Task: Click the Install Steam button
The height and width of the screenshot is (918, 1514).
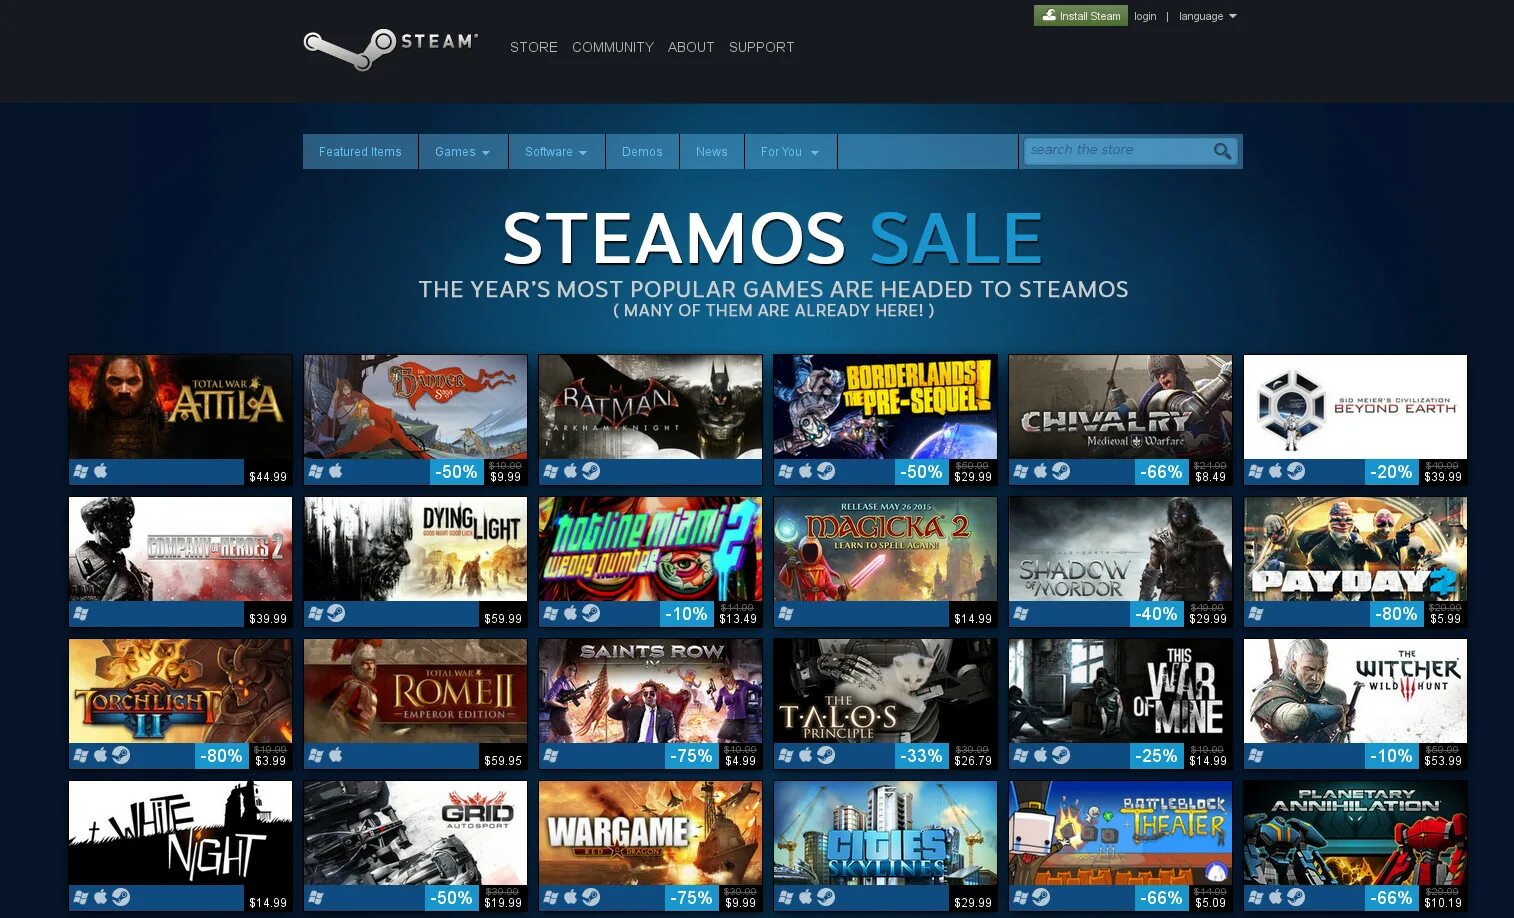Action: (x=1081, y=16)
